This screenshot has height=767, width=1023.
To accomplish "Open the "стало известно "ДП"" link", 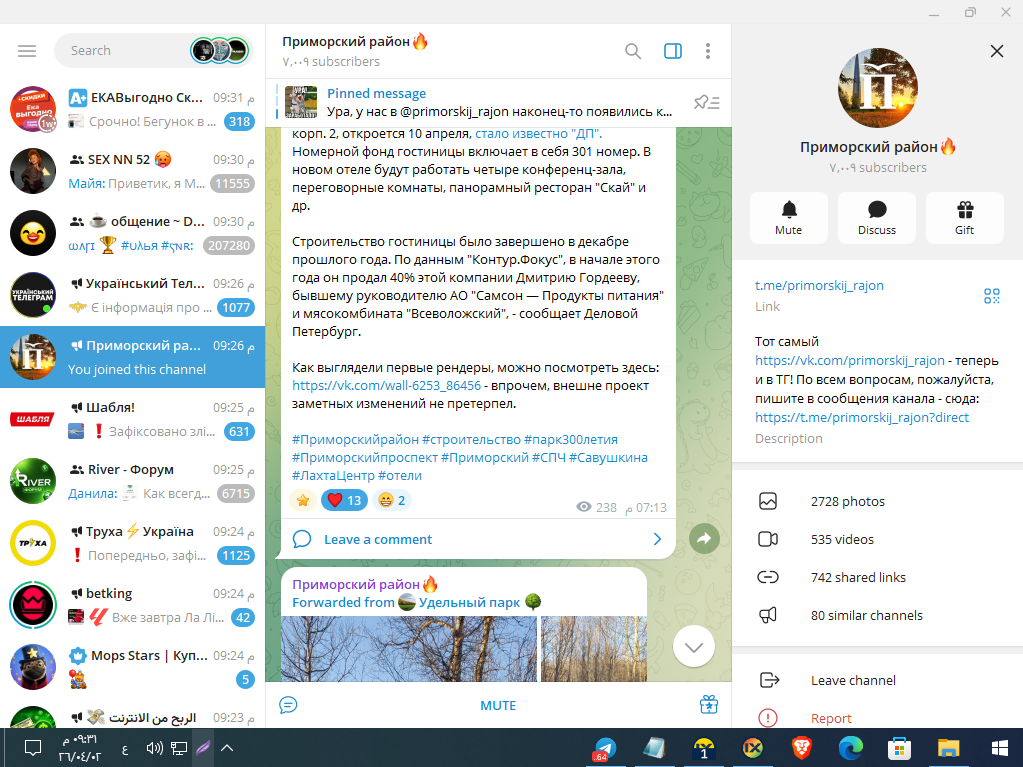I will click(x=538, y=134).
